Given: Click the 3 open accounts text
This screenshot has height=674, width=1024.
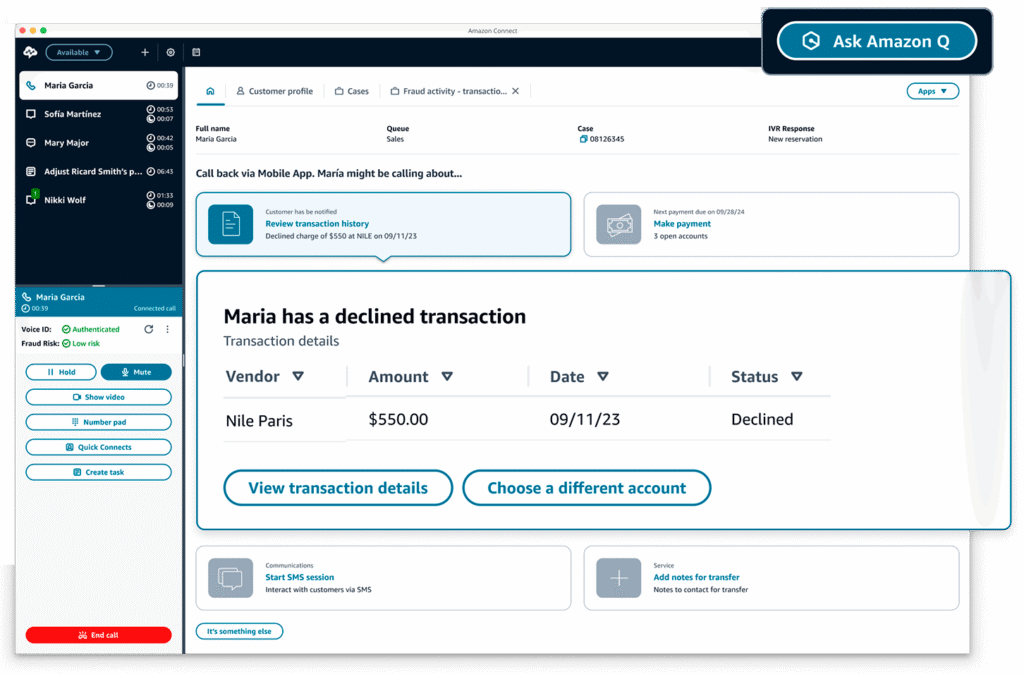Looking at the screenshot, I should 680,236.
